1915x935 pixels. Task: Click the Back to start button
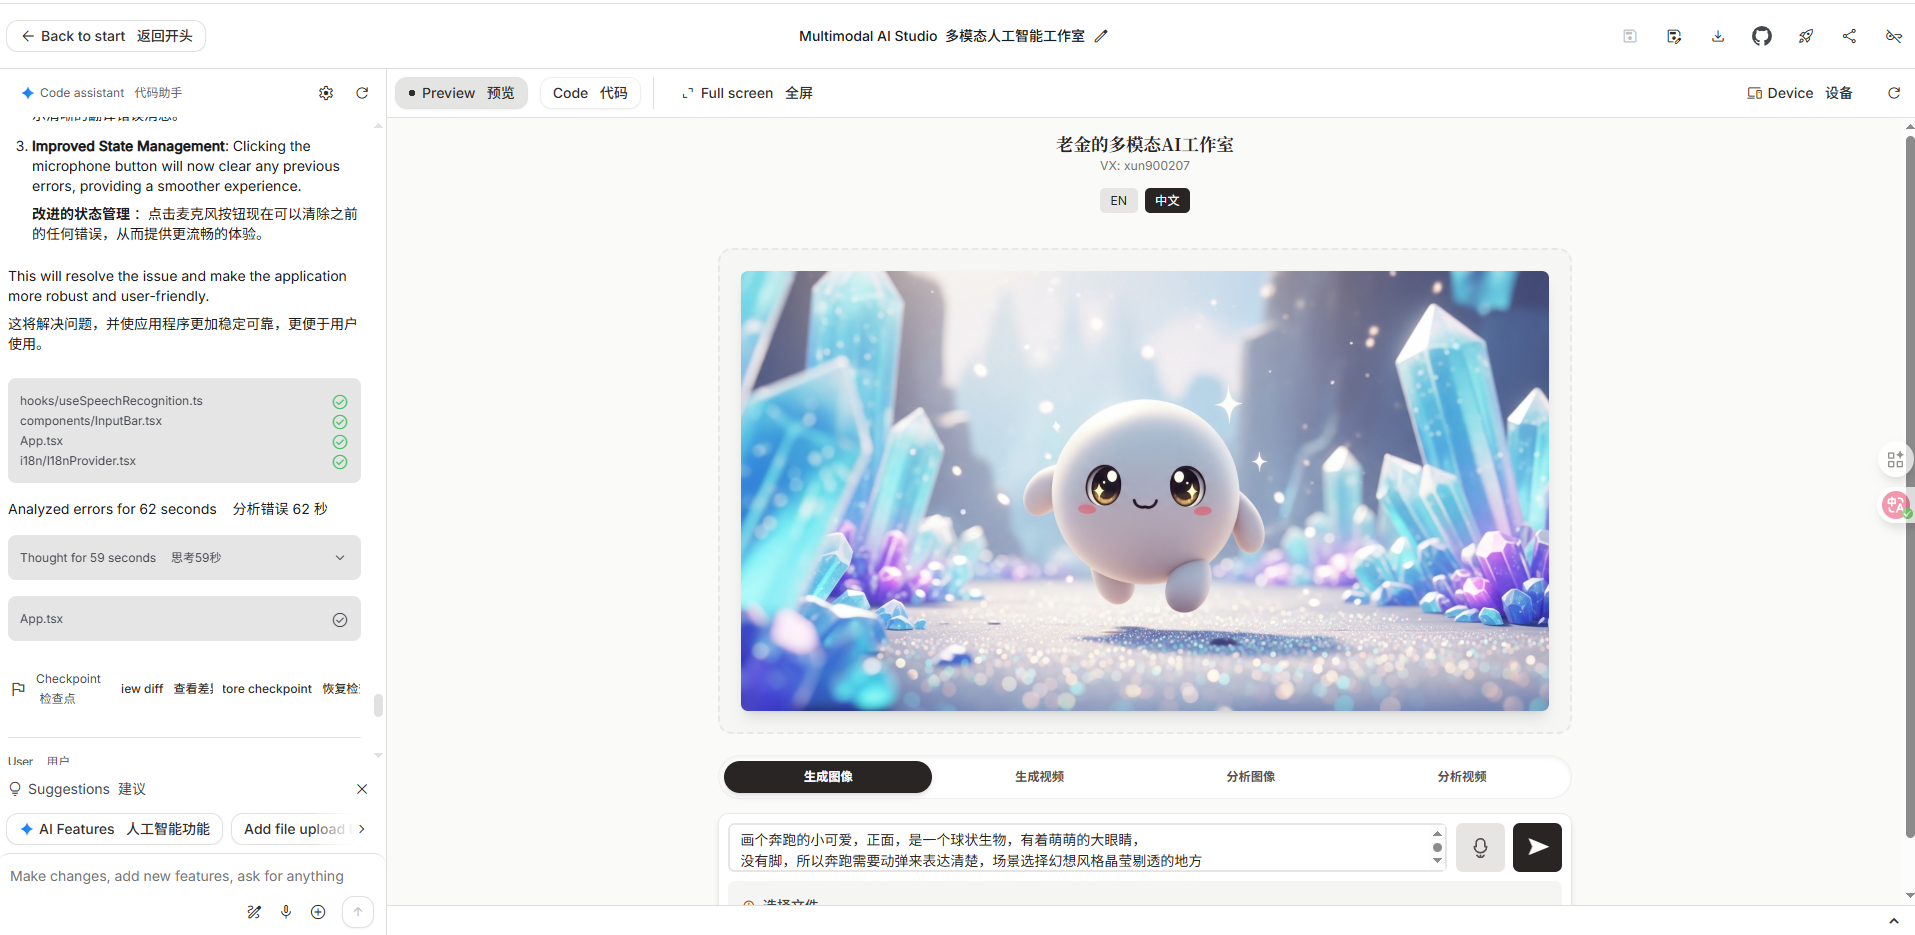point(106,36)
